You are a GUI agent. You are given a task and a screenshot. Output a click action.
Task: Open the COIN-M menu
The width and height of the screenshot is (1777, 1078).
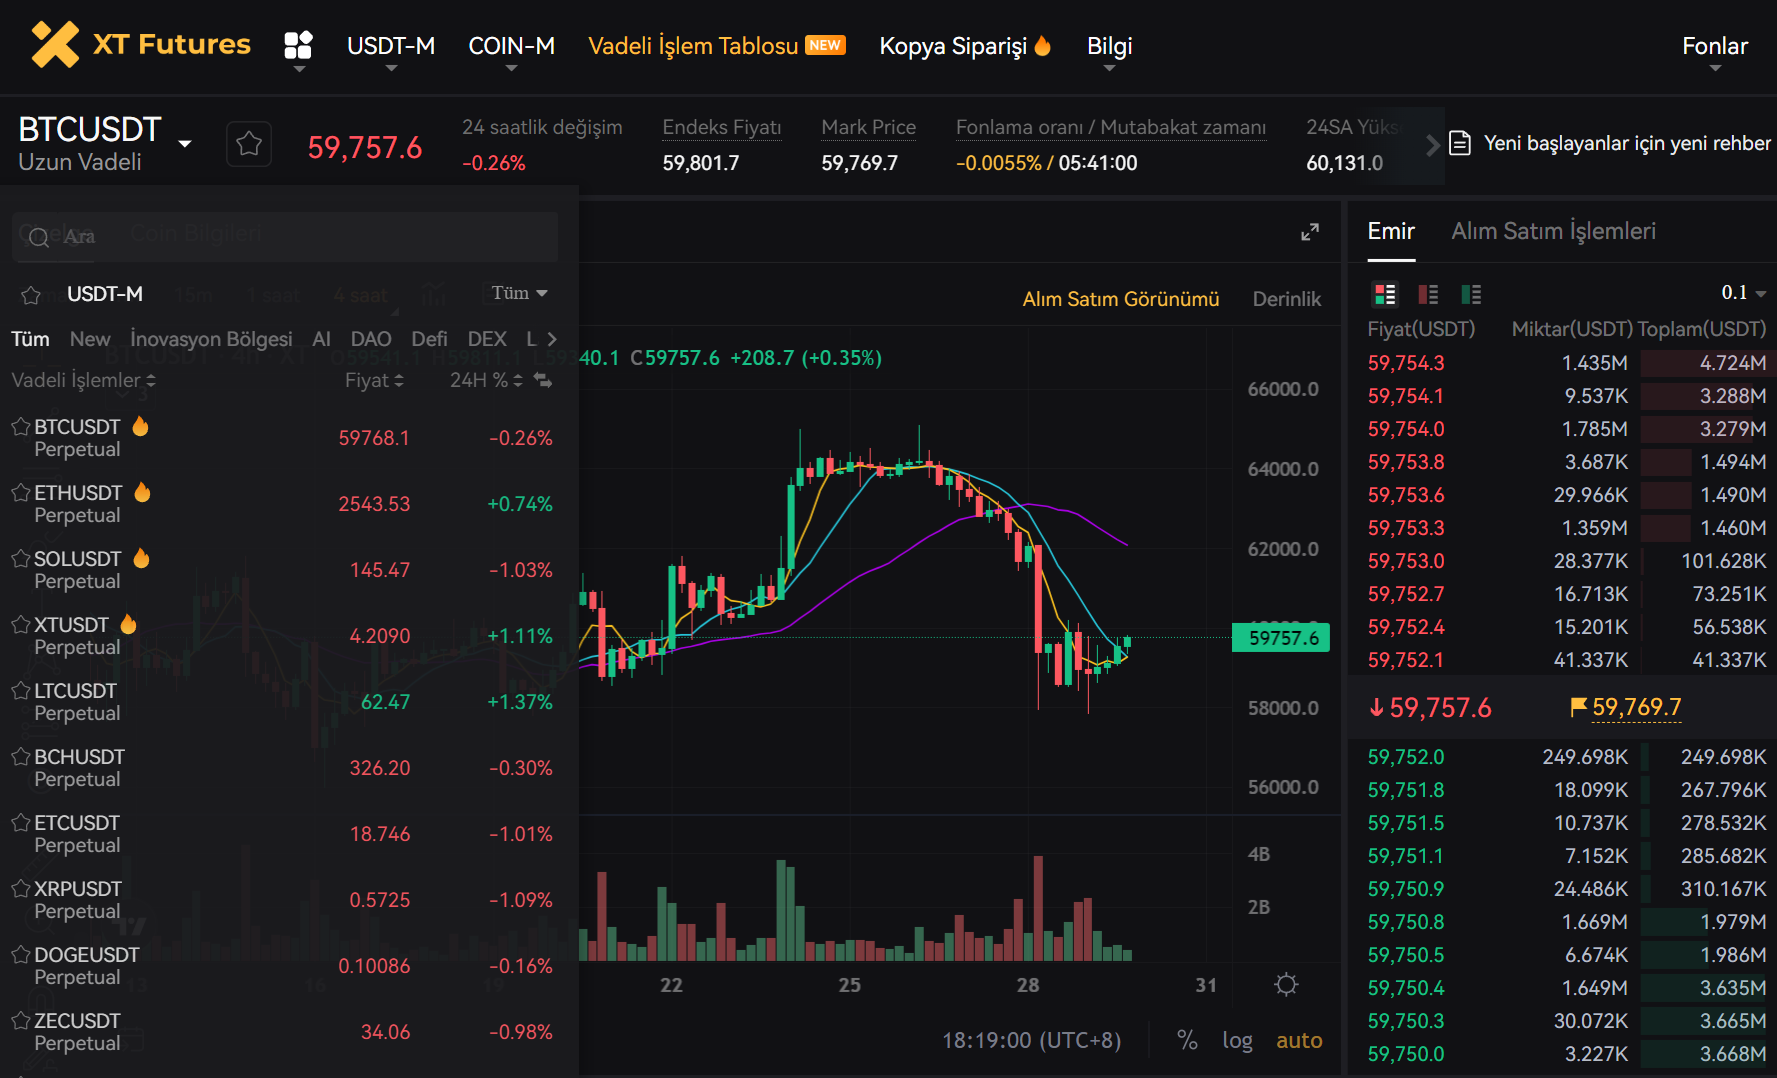click(x=511, y=45)
